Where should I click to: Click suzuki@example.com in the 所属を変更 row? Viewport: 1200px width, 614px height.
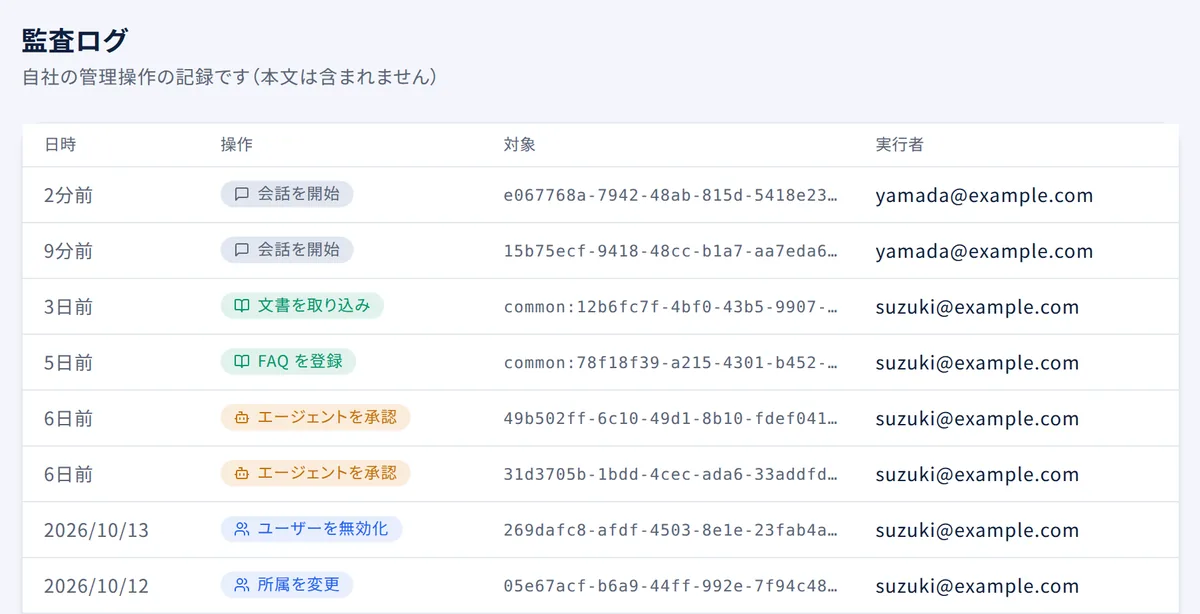[978, 586]
